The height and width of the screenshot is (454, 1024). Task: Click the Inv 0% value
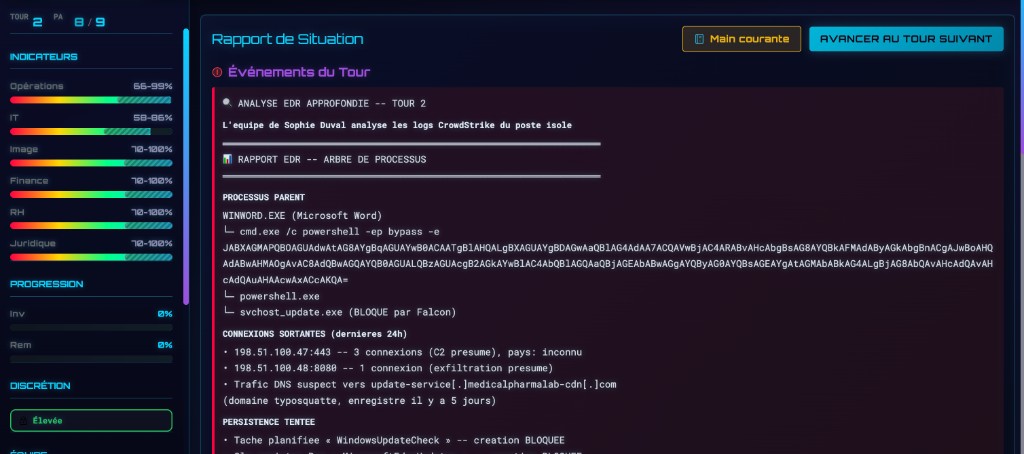click(165, 314)
